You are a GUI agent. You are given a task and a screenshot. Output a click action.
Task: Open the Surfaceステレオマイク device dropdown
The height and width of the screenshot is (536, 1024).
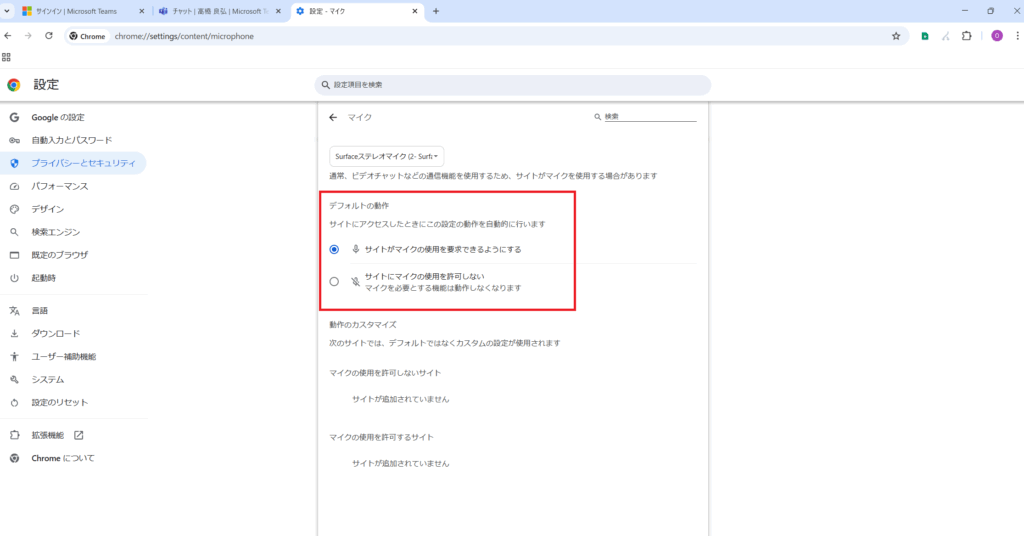(387, 156)
